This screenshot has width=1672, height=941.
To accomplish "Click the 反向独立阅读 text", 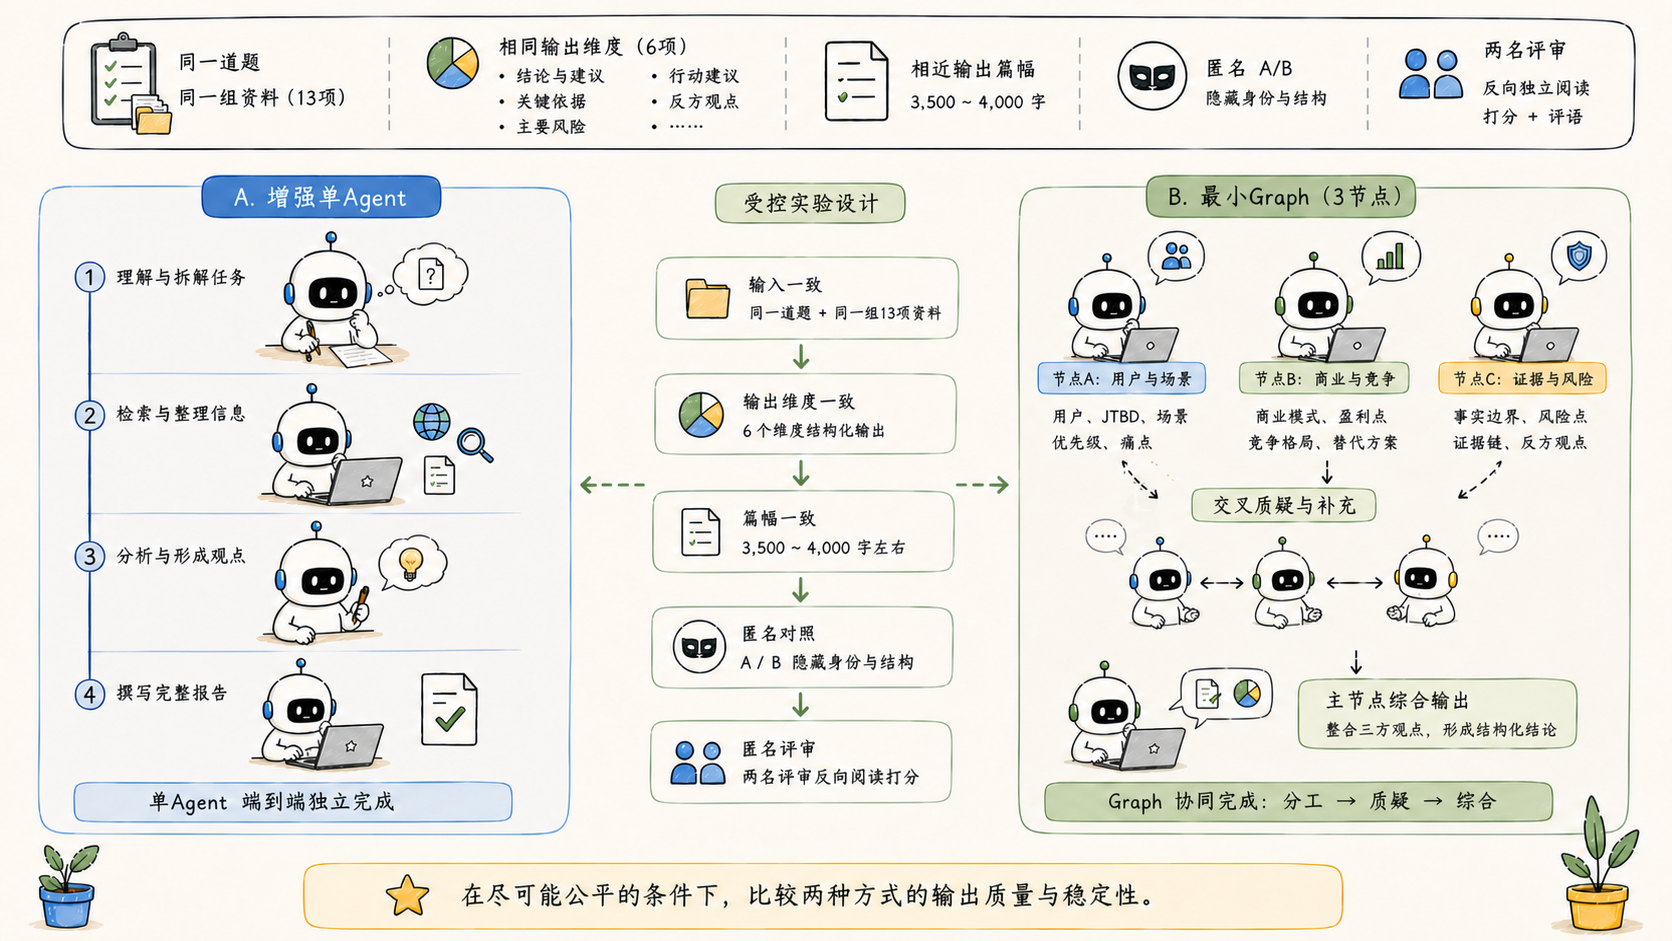I will coord(1536,88).
